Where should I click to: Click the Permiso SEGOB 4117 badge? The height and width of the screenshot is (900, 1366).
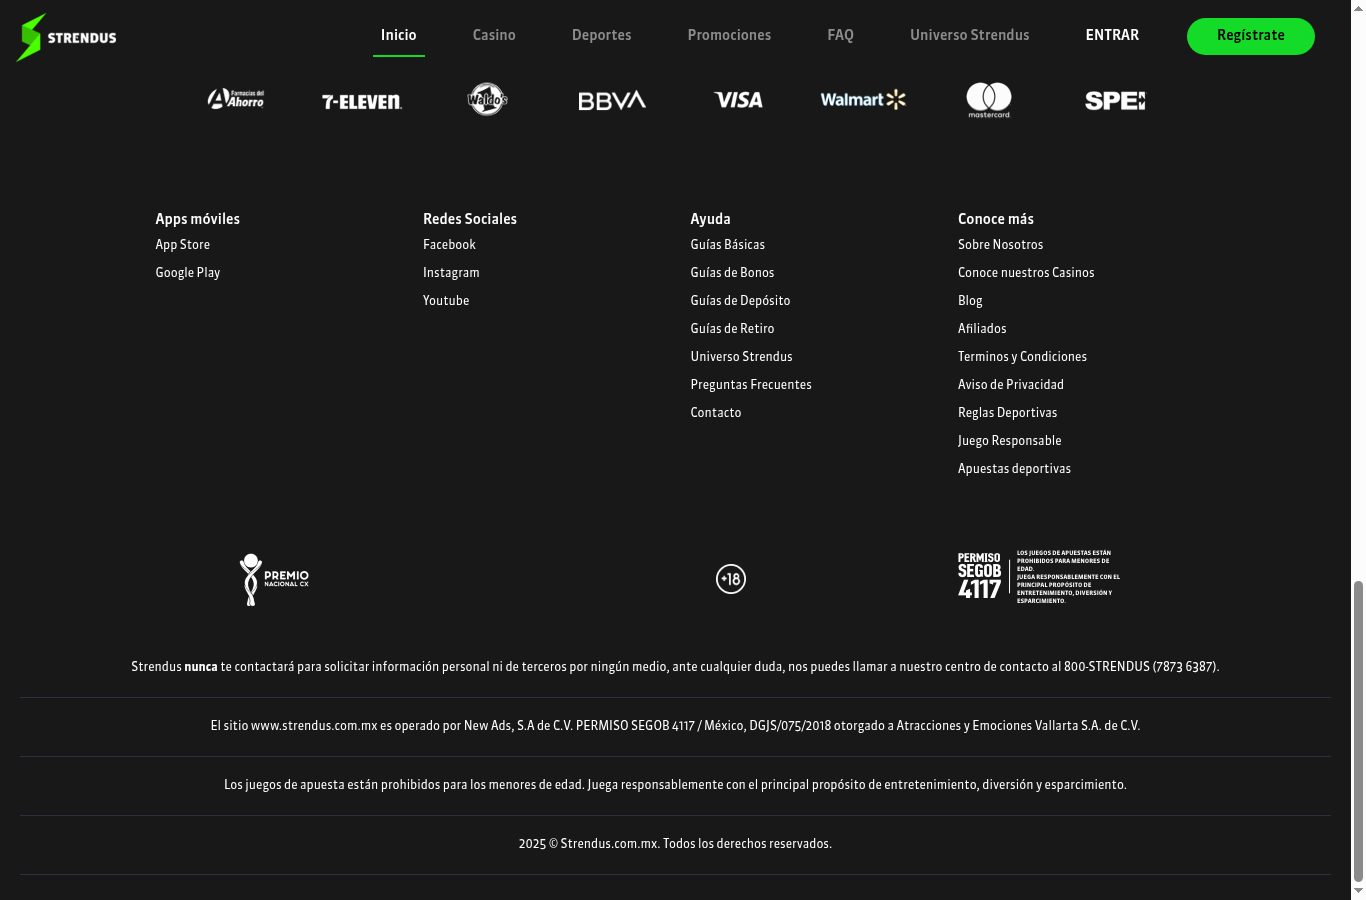(1039, 576)
